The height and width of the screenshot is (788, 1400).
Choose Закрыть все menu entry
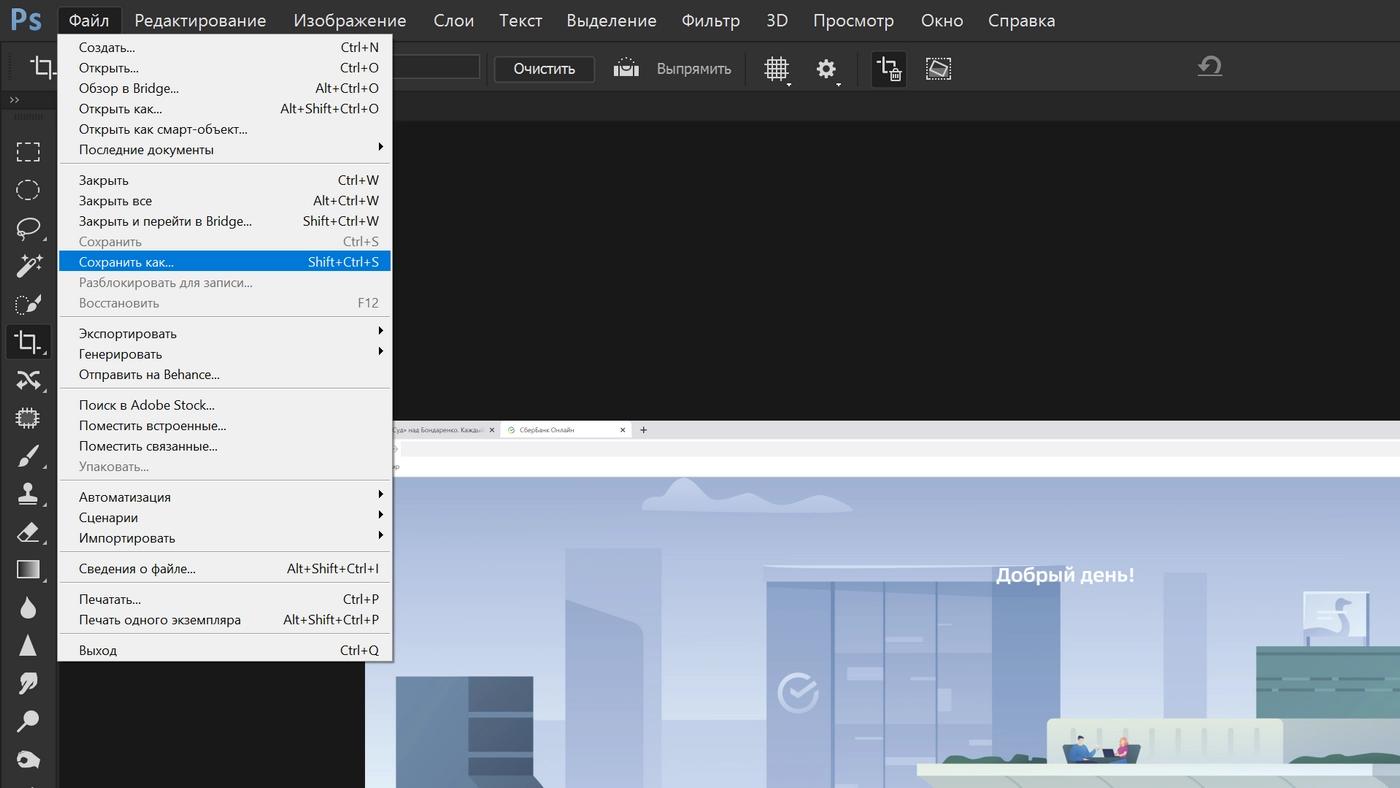coord(225,201)
